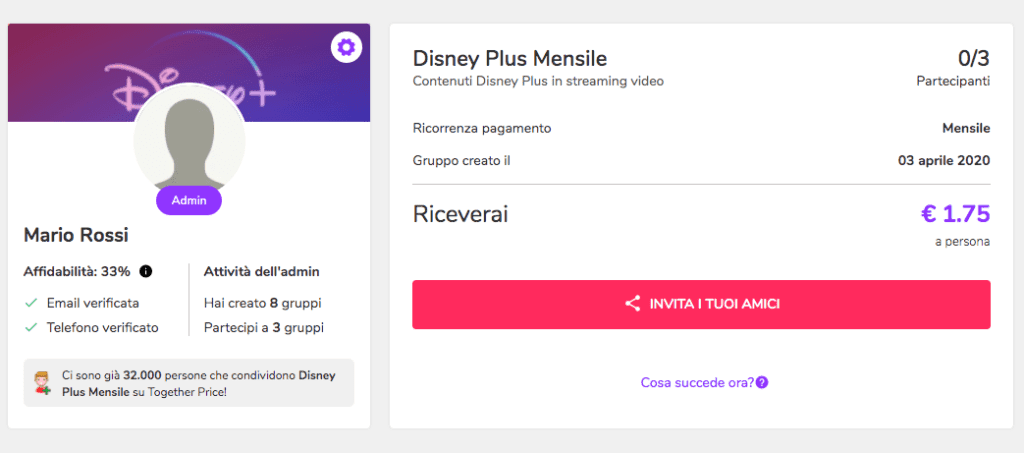This screenshot has width=1024, height=453.
Task: Click the Riceverai label
Action: pyautogui.click(x=460, y=214)
